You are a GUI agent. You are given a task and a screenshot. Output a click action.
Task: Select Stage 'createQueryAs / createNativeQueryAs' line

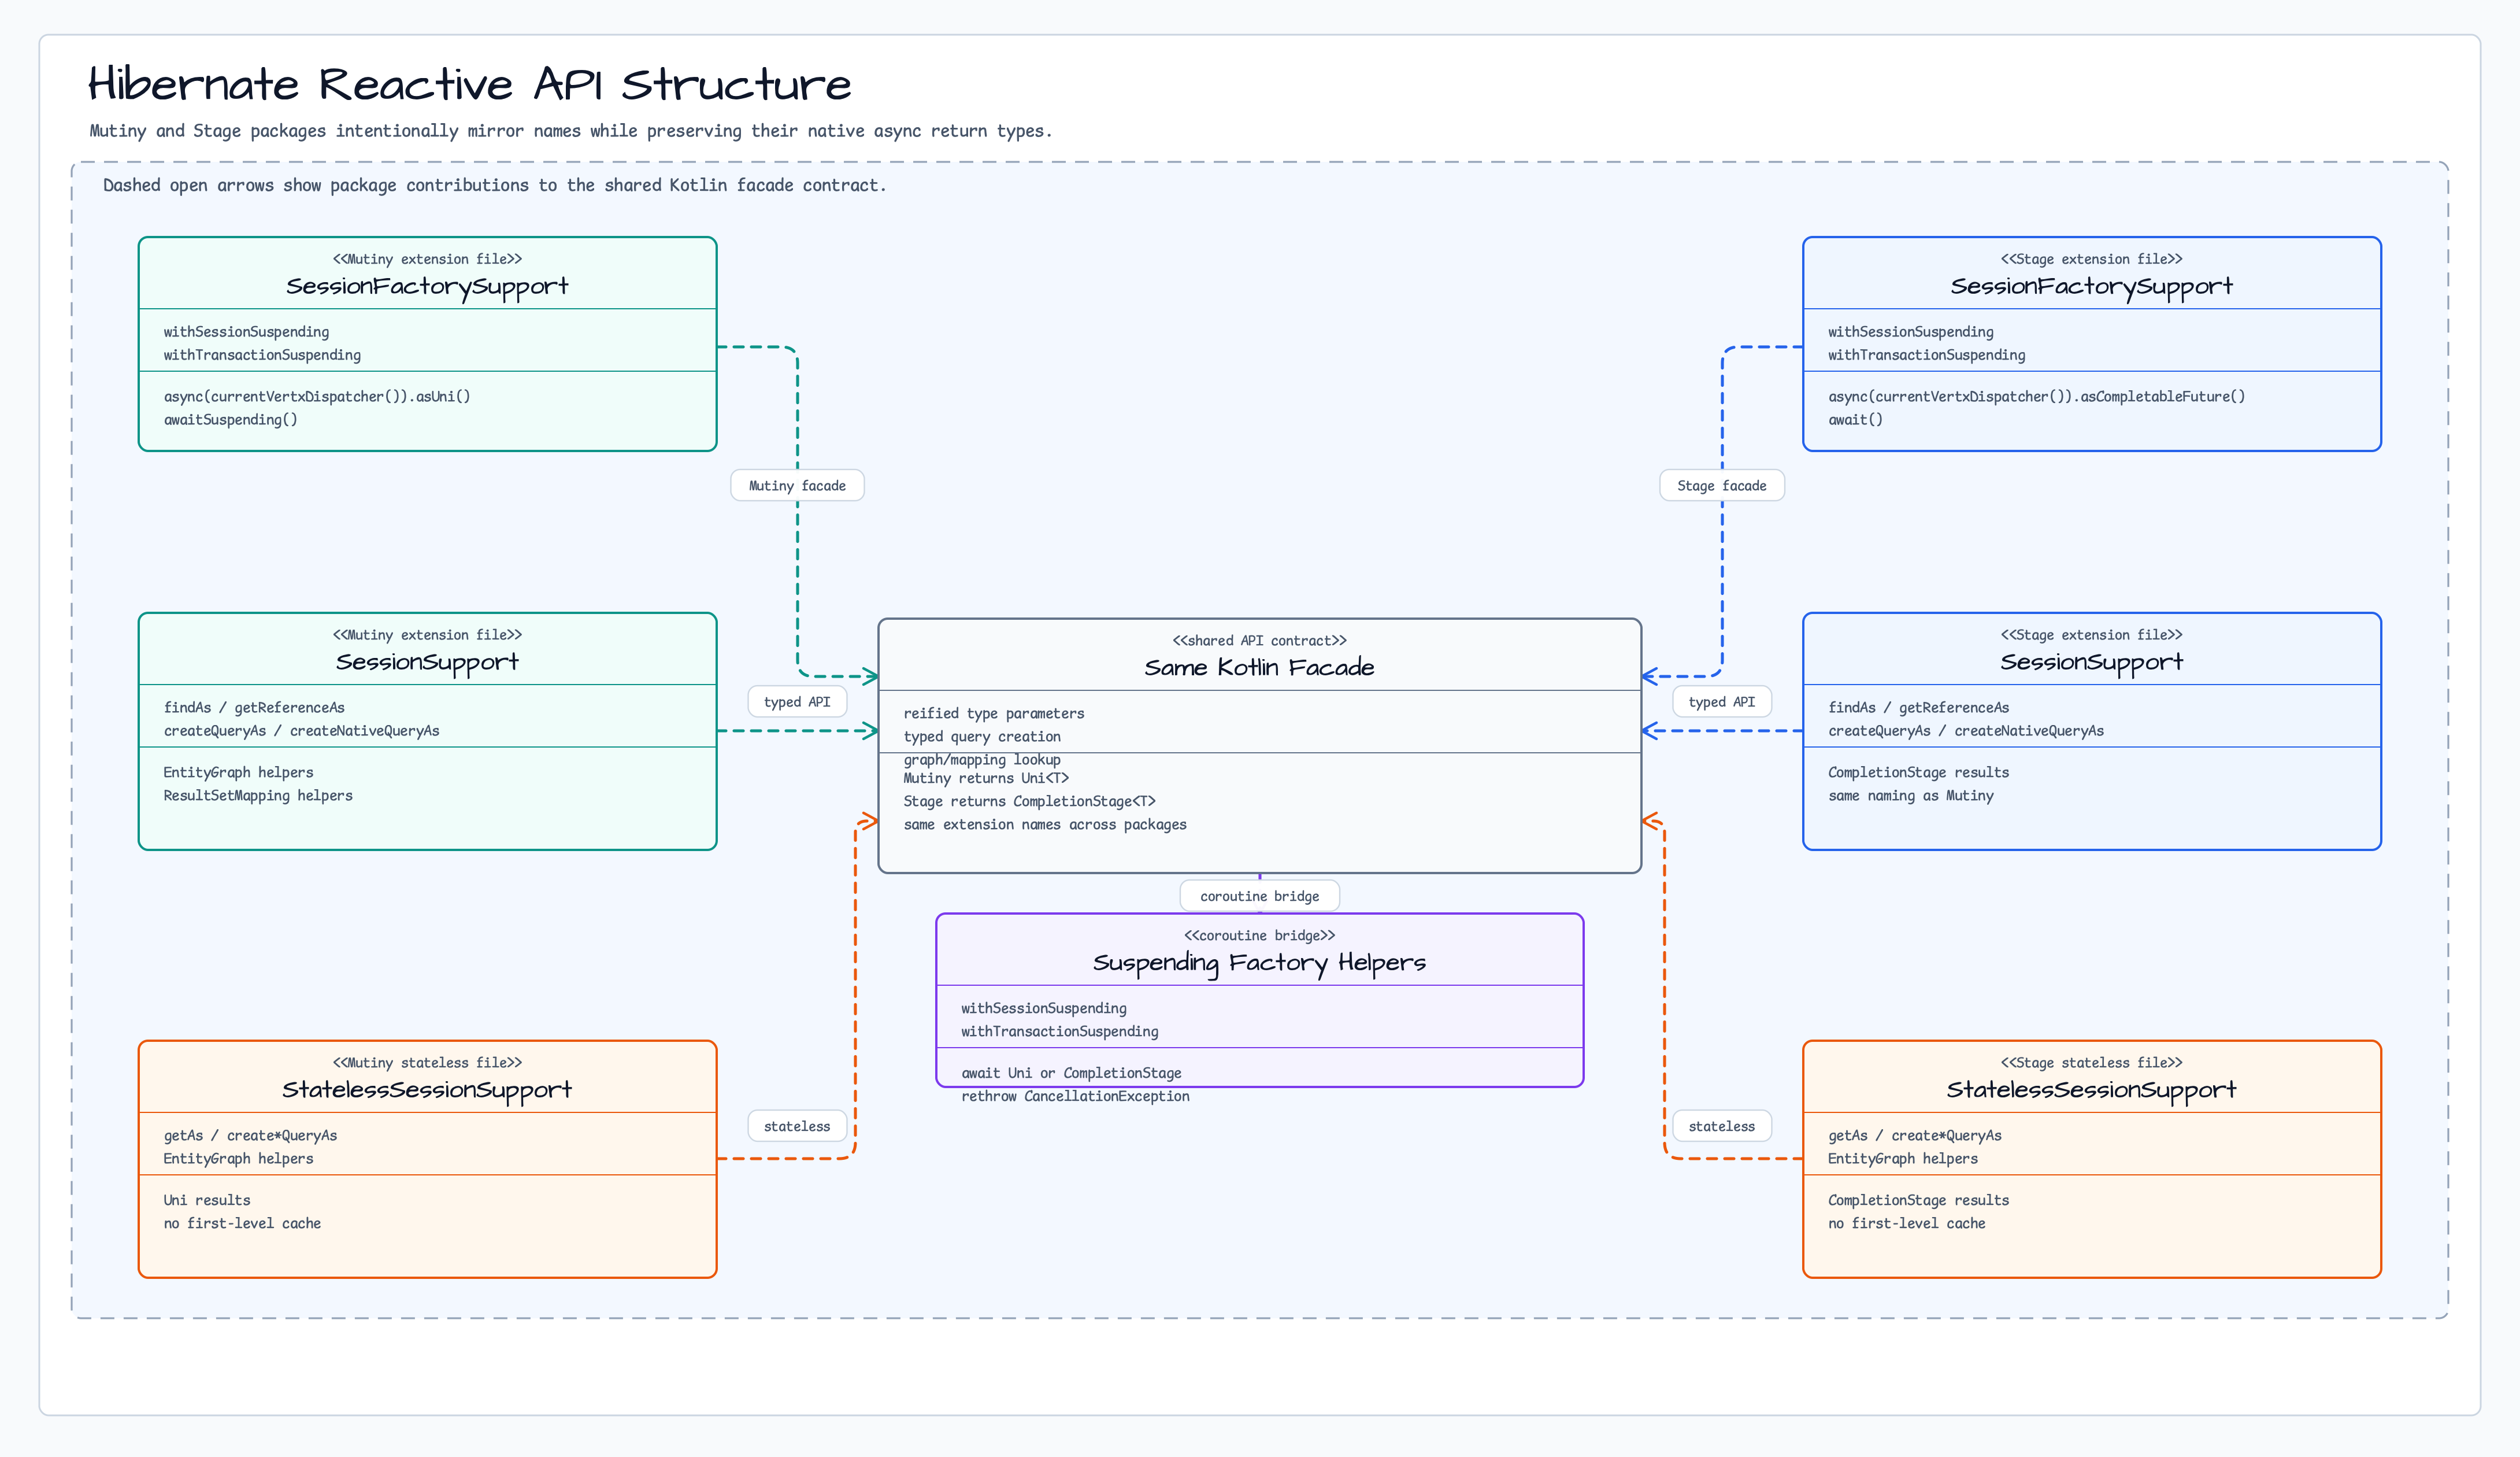(x=1966, y=731)
